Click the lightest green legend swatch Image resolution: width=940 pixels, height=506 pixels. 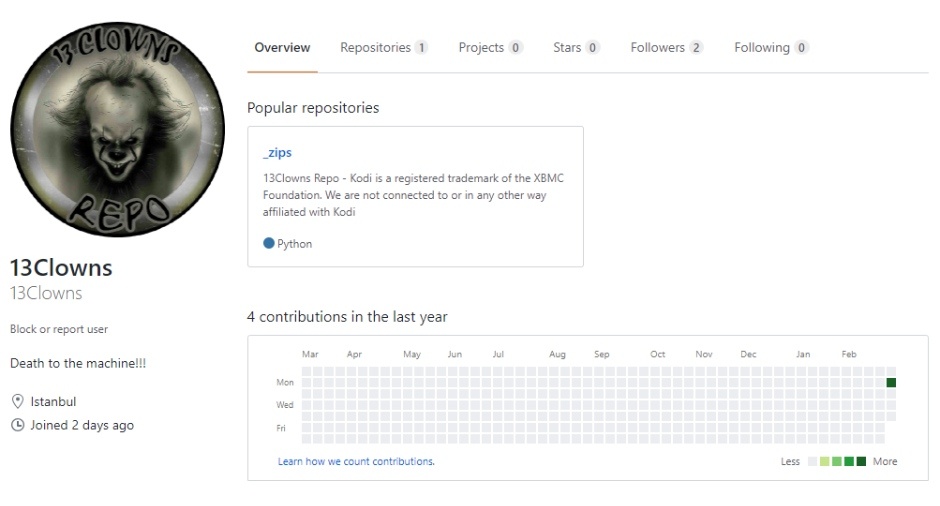click(824, 461)
